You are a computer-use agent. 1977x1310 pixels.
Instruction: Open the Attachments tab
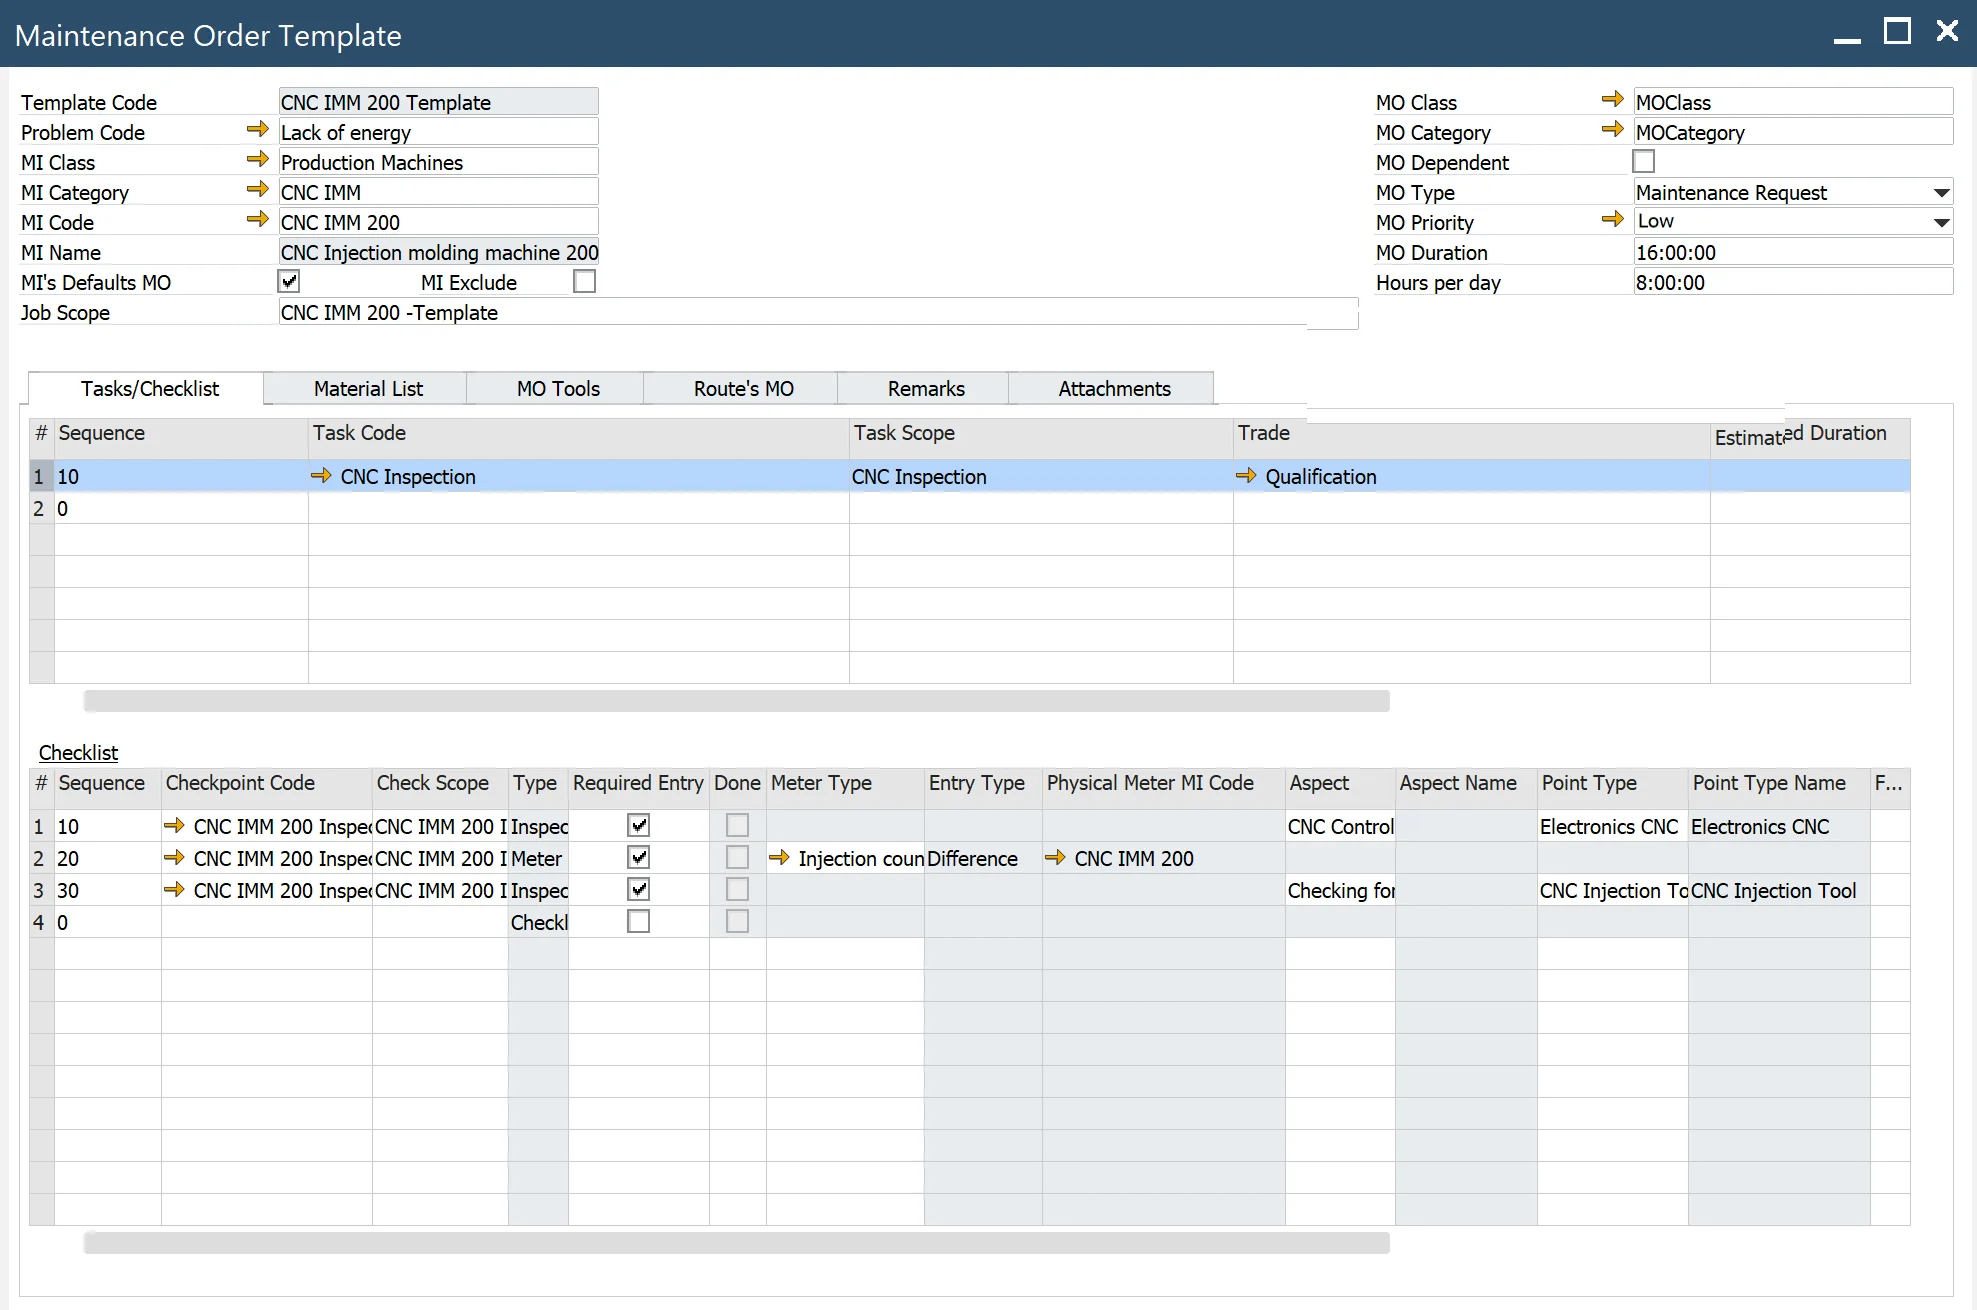[1113, 388]
